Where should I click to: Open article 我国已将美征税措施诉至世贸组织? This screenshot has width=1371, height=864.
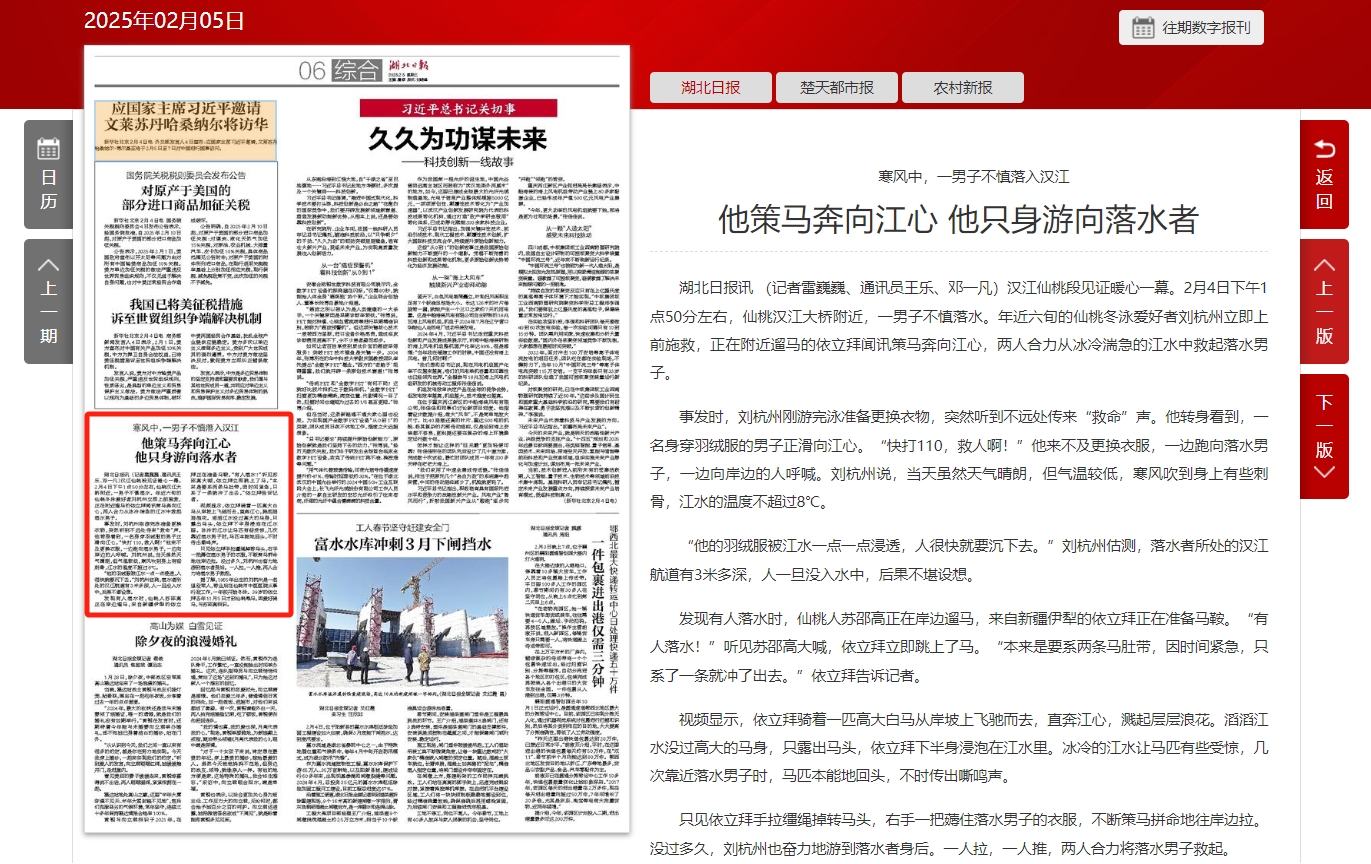pos(188,311)
